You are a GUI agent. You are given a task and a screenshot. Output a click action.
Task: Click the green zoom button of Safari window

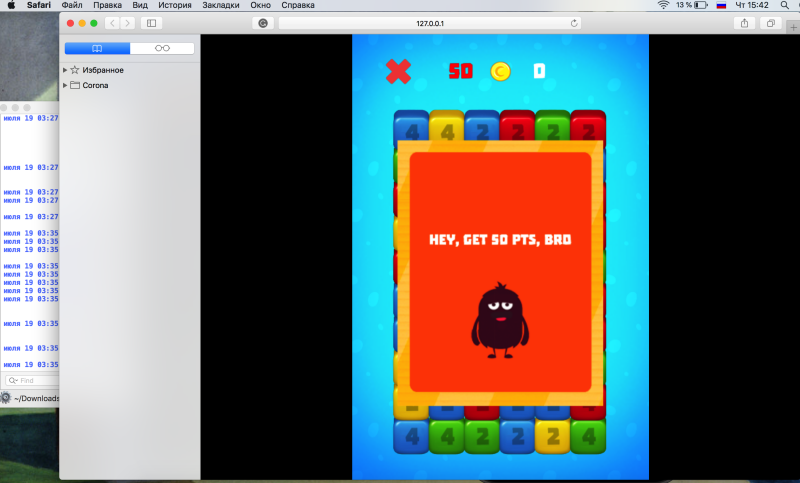[x=94, y=23]
